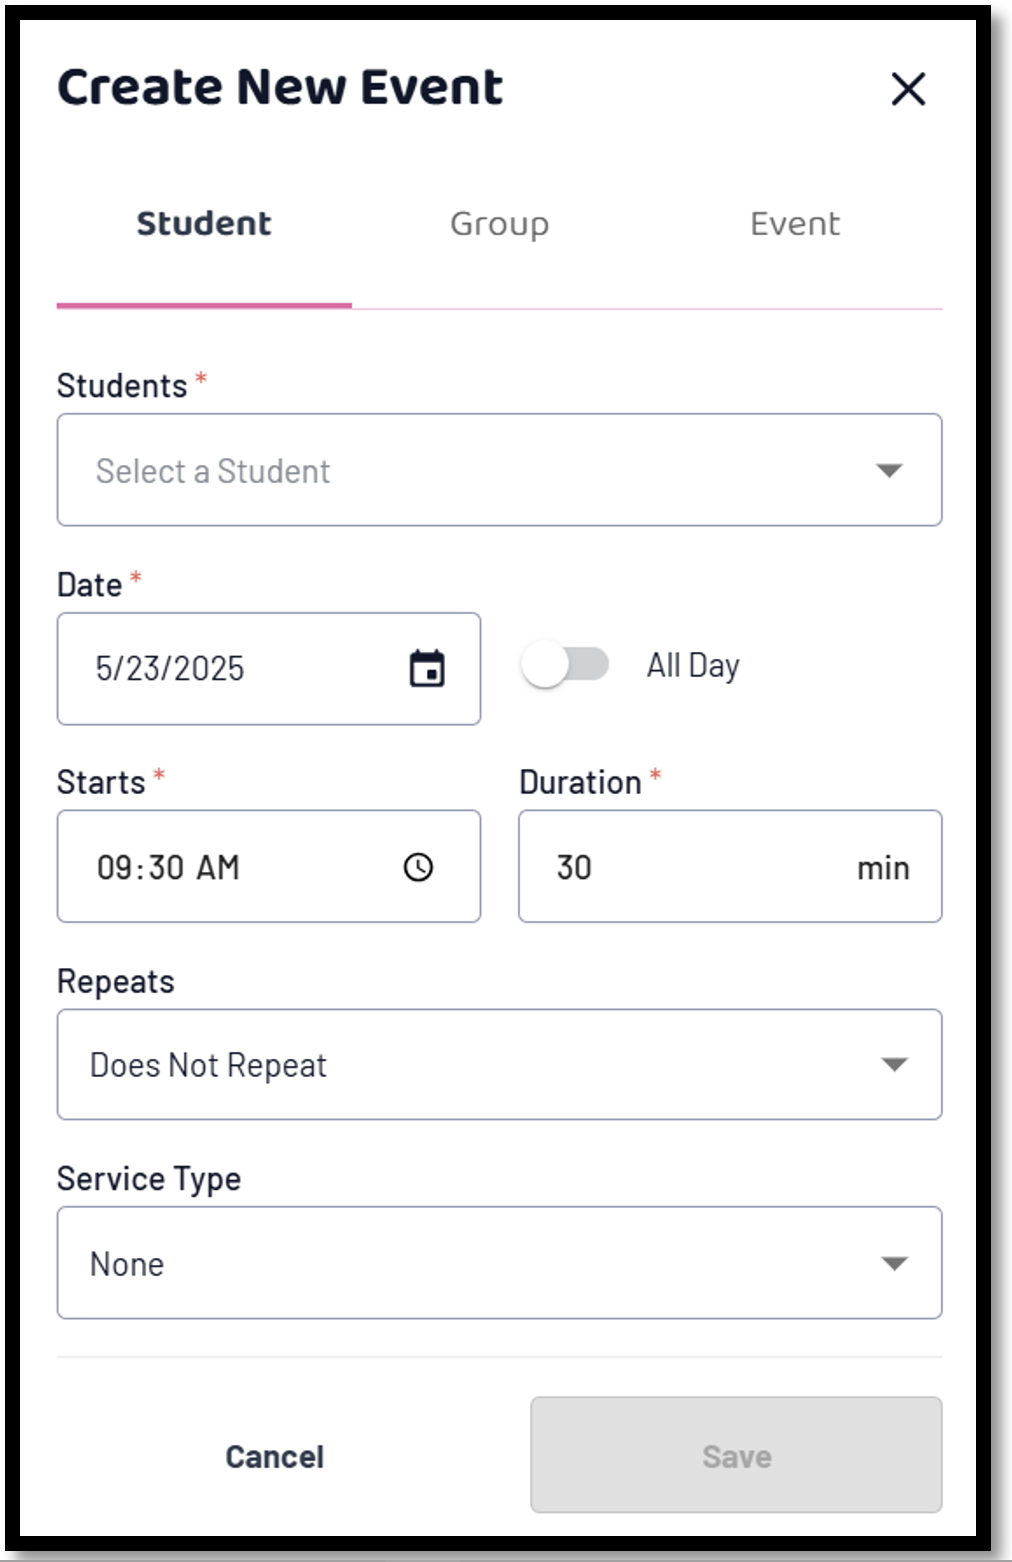This screenshot has width=1012, height=1562.
Task: Open the calendar date picker icon
Action: click(x=427, y=669)
